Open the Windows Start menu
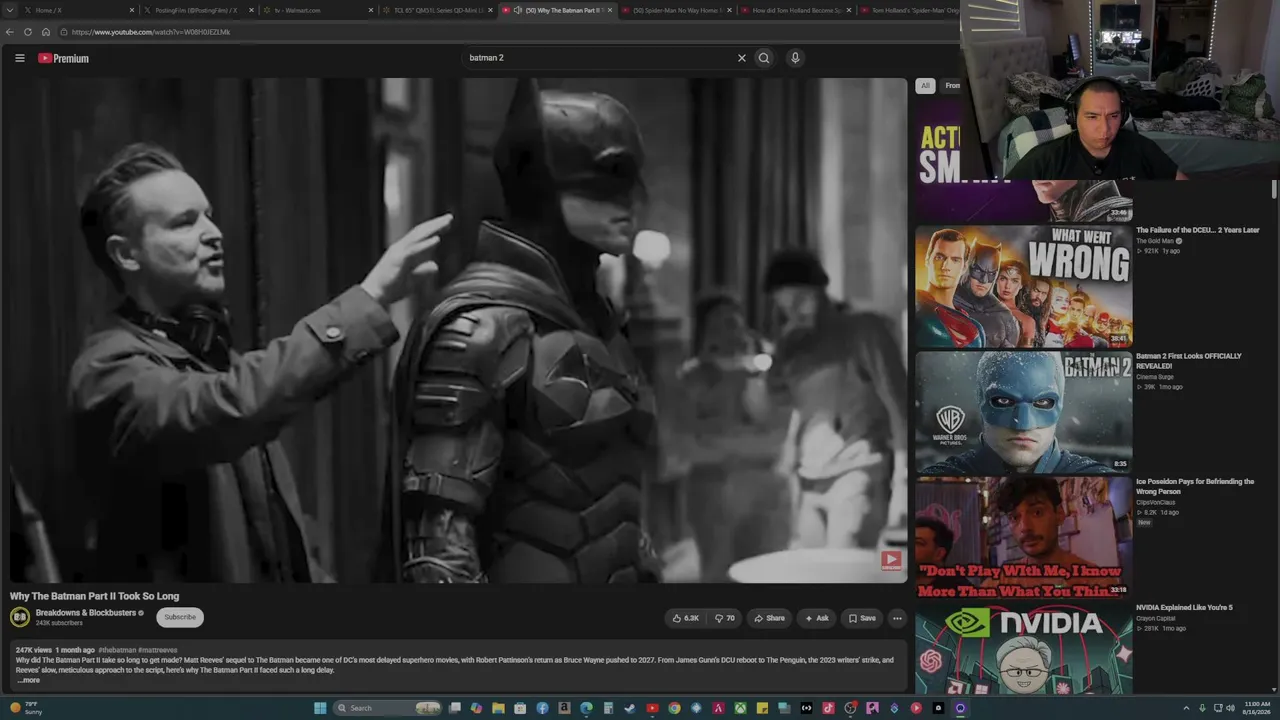The height and width of the screenshot is (720, 1280). point(320,708)
